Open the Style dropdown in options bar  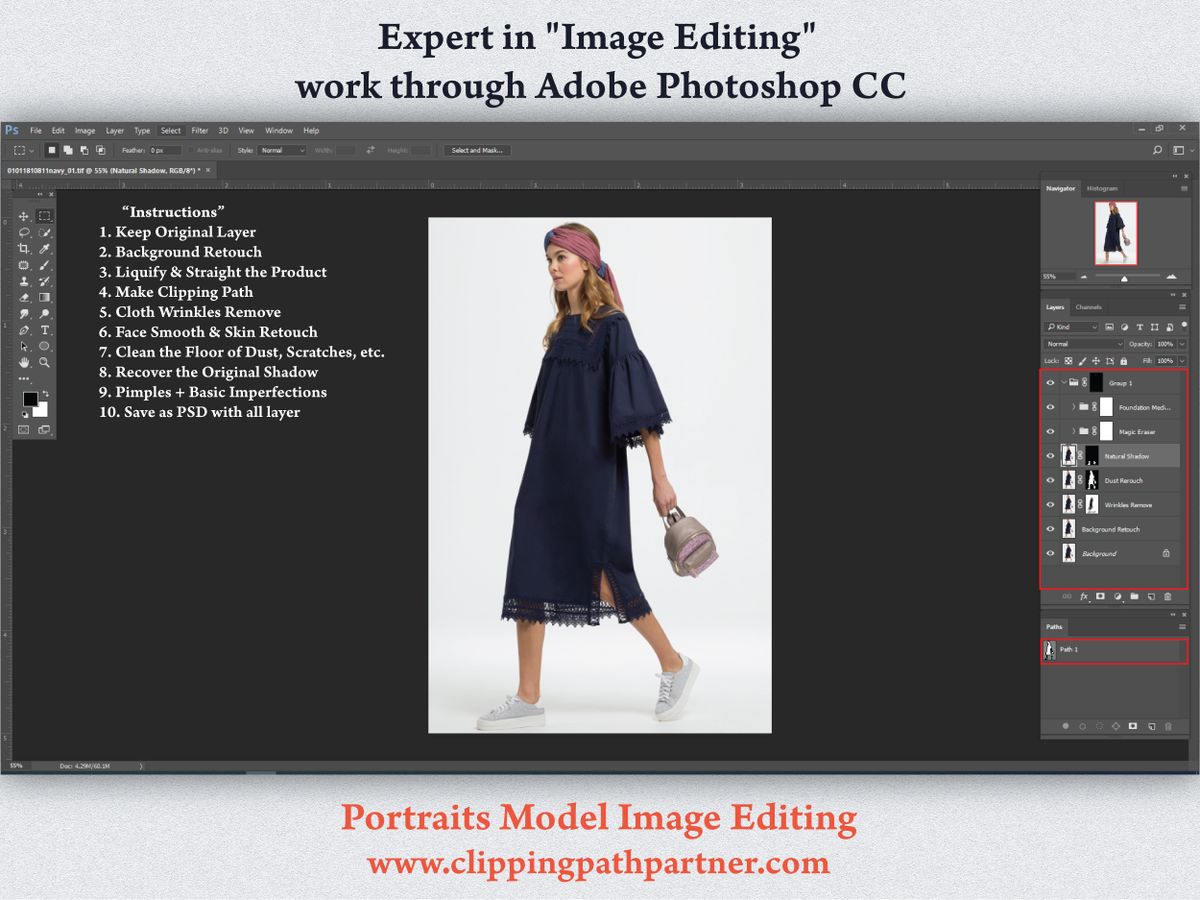283,150
